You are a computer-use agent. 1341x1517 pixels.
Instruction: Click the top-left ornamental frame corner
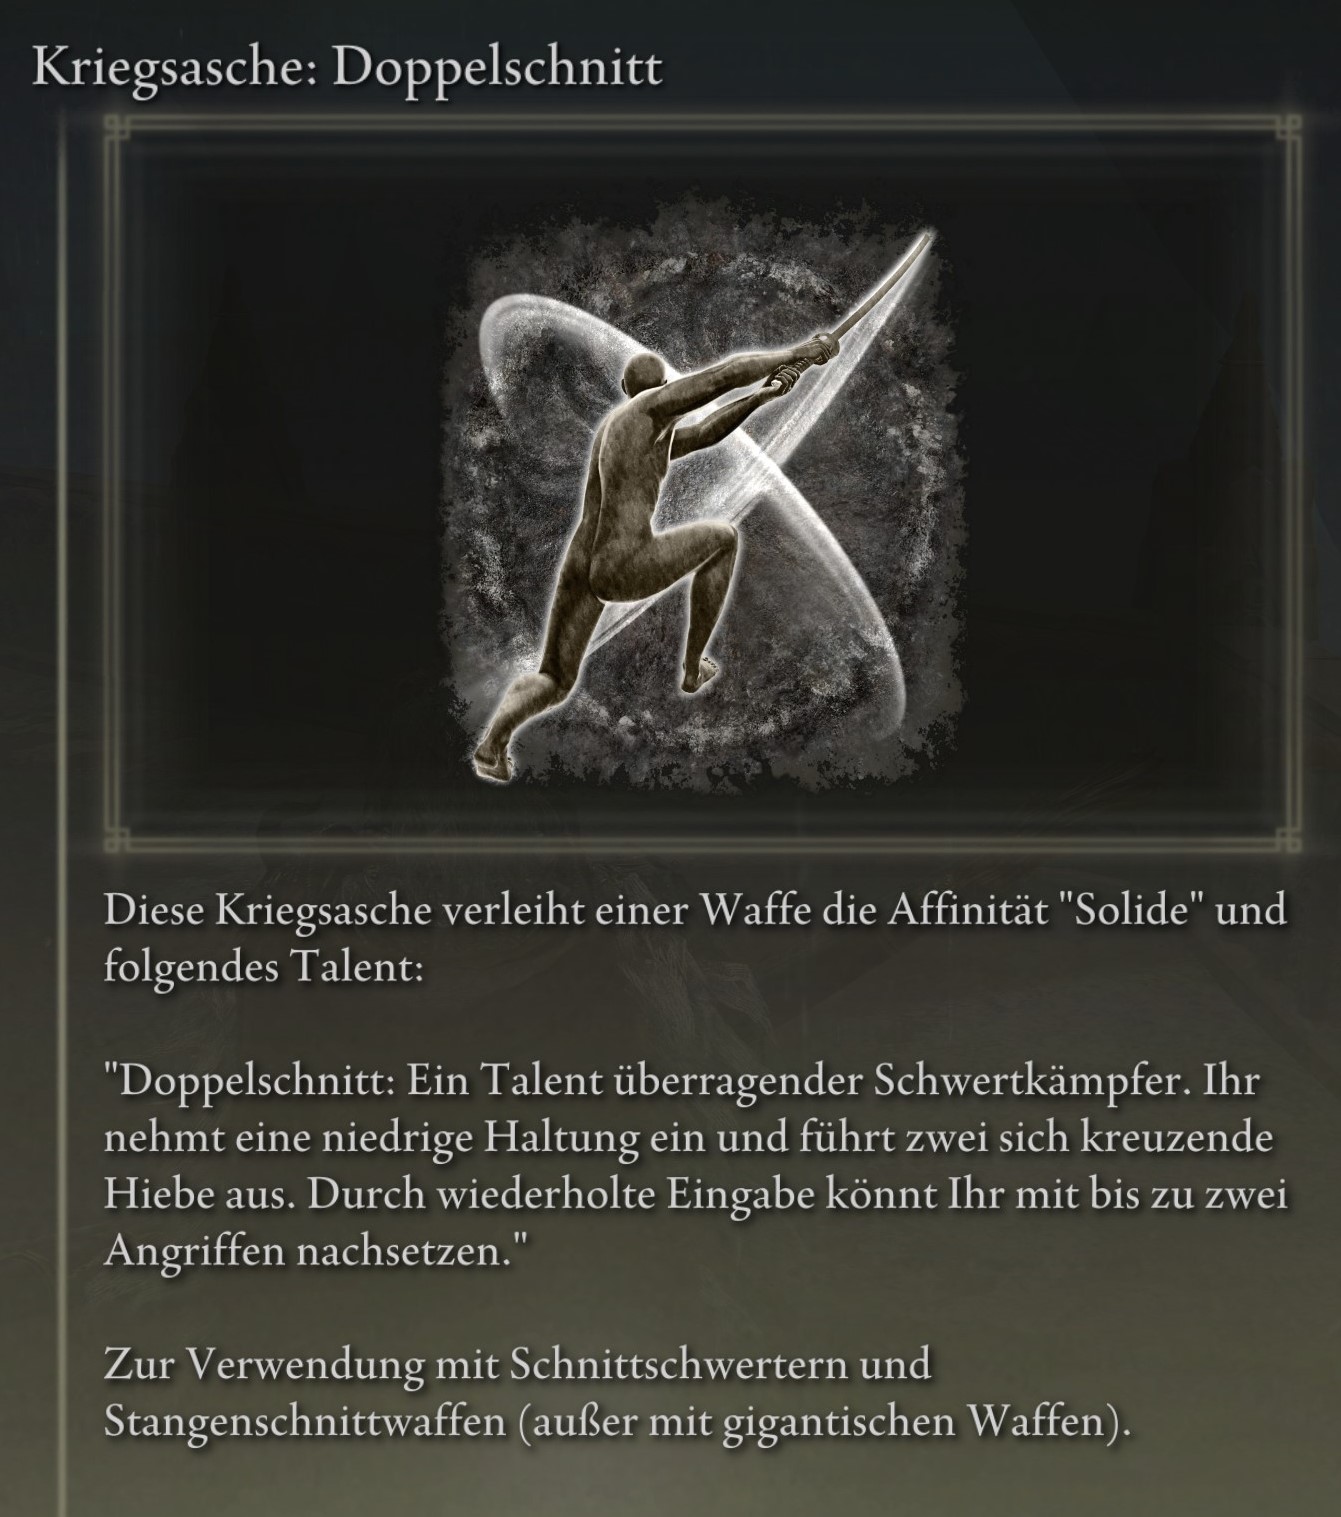coord(119,128)
